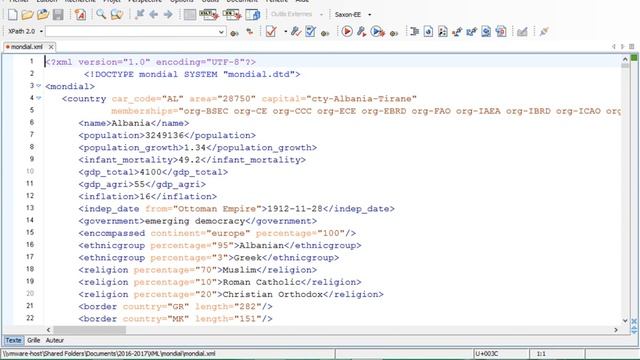Create a new document via toolbar

click(x=12, y=15)
